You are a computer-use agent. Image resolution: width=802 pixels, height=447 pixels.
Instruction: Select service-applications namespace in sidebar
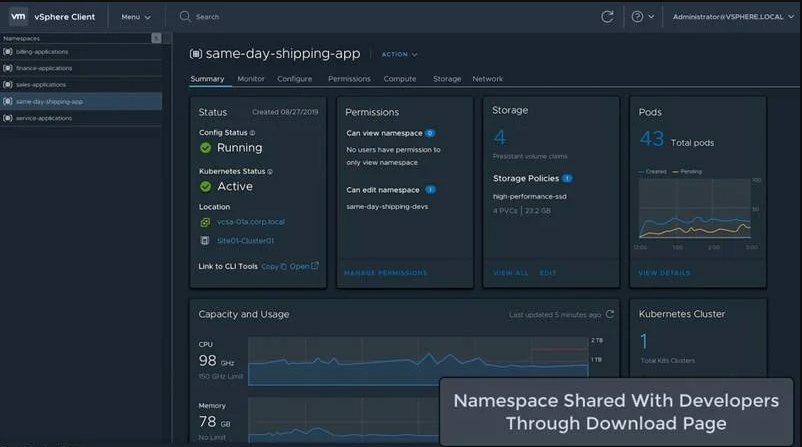click(81, 118)
